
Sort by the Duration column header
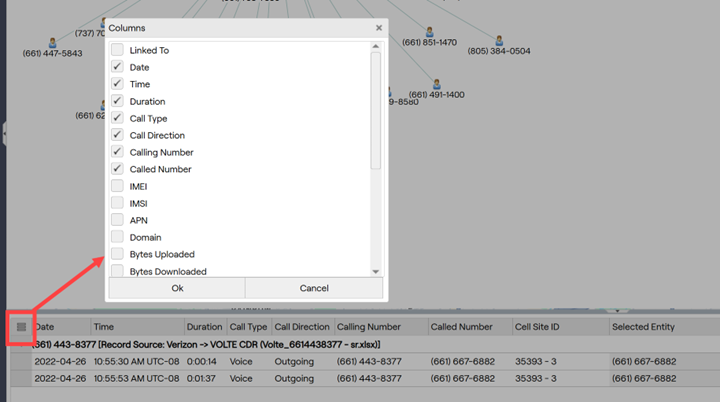tap(205, 327)
